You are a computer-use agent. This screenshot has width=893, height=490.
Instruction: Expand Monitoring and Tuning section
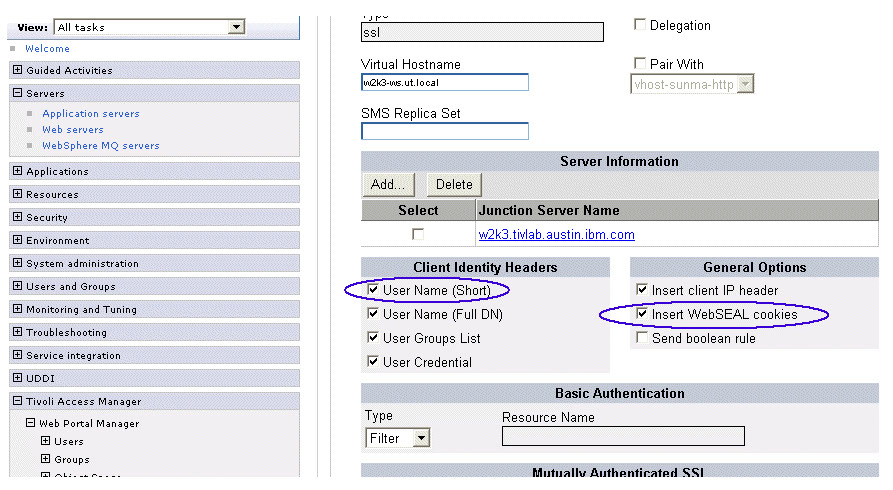point(18,309)
